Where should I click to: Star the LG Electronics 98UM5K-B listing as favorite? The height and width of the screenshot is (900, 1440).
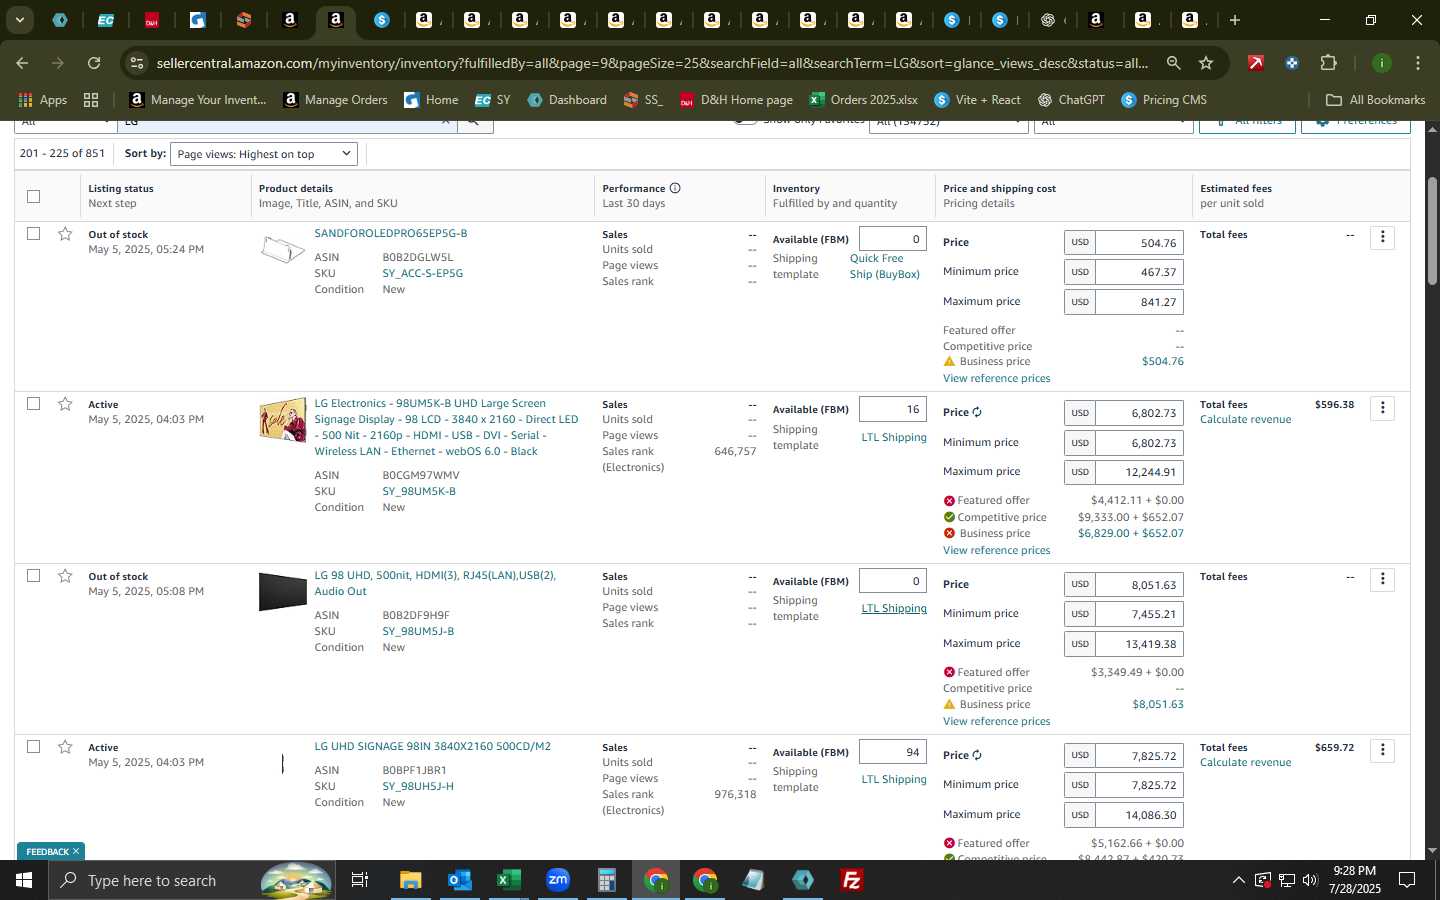65,404
